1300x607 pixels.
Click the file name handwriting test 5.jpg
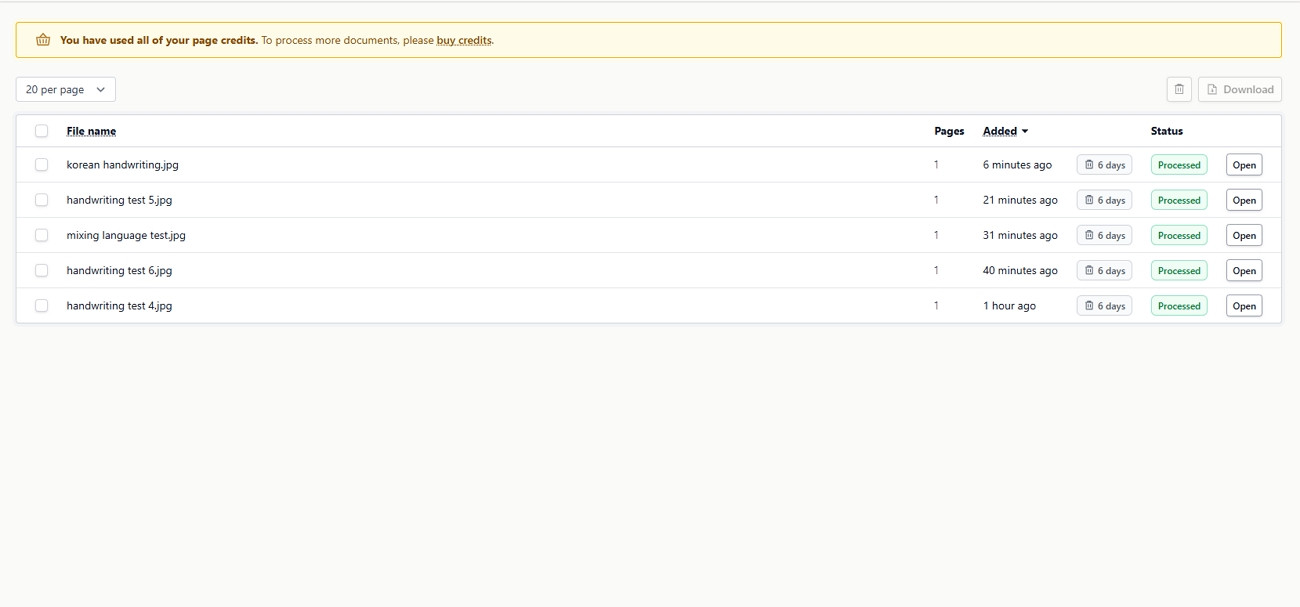click(x=119, y=200)
